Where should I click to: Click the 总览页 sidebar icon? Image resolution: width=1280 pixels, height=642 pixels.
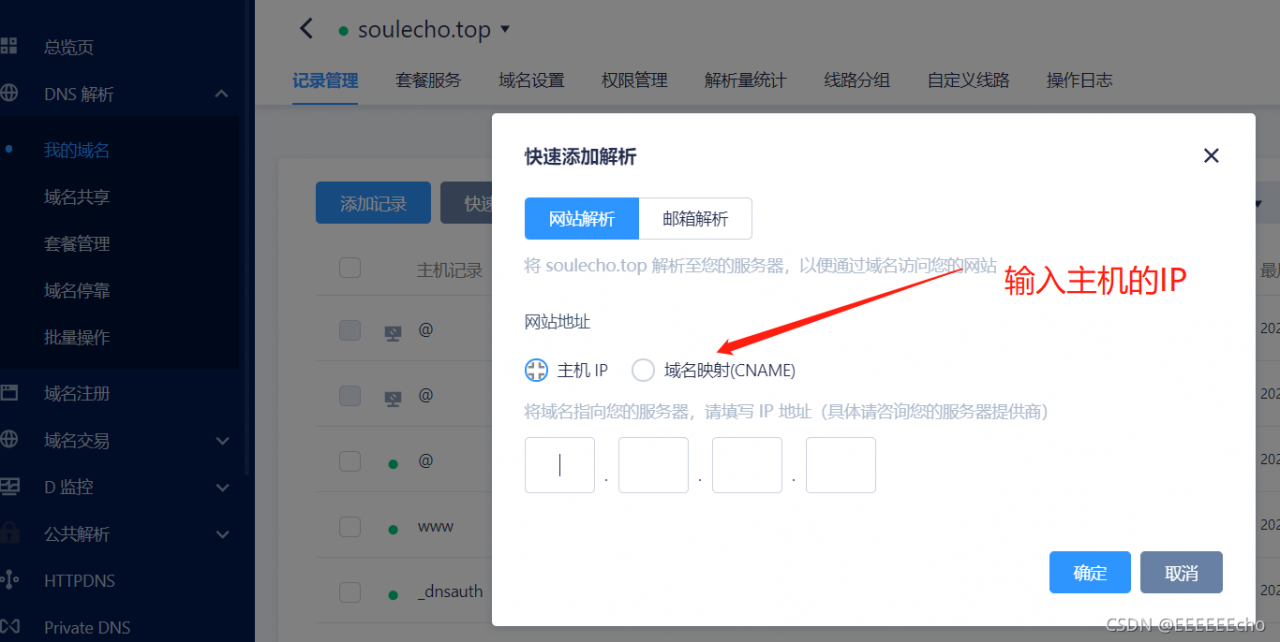coord(8,46)
